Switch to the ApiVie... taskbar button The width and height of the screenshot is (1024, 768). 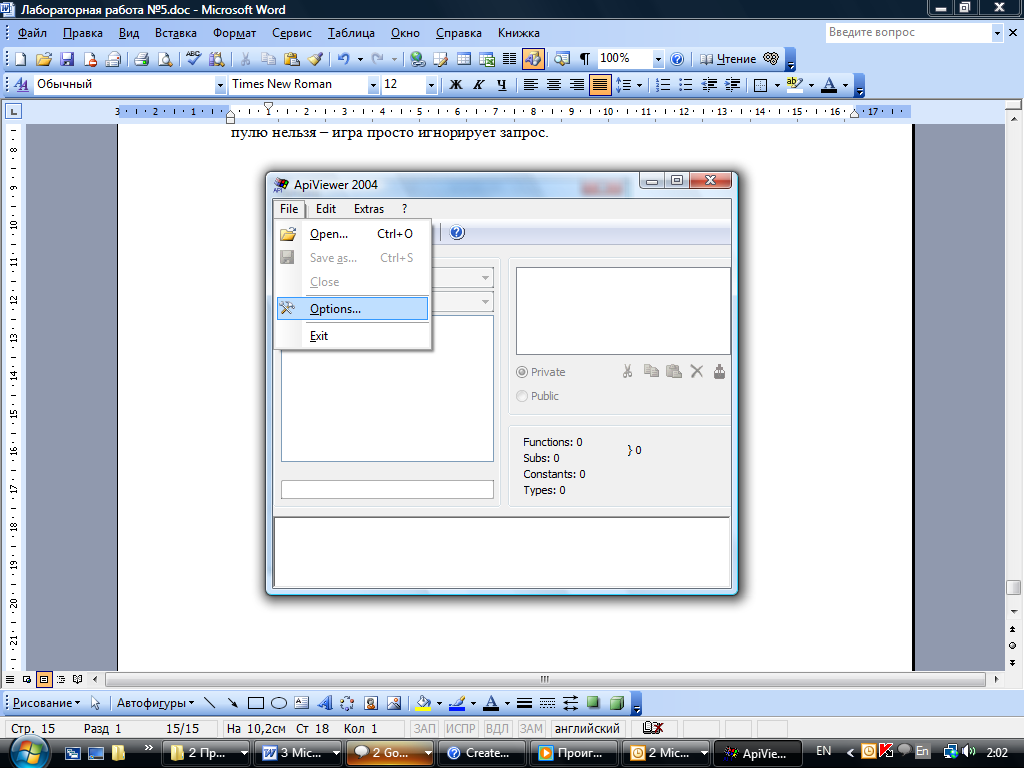click(x=758, y=753)
